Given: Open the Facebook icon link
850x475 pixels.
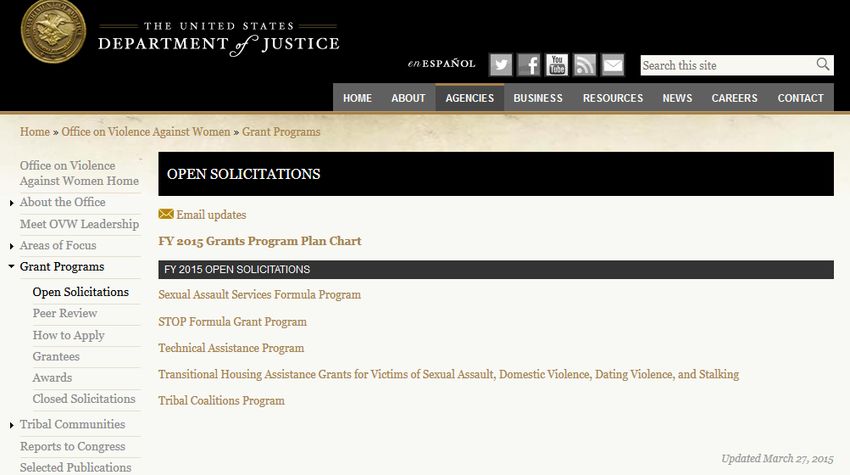Looking at the screenshot, I should (529, 65).
